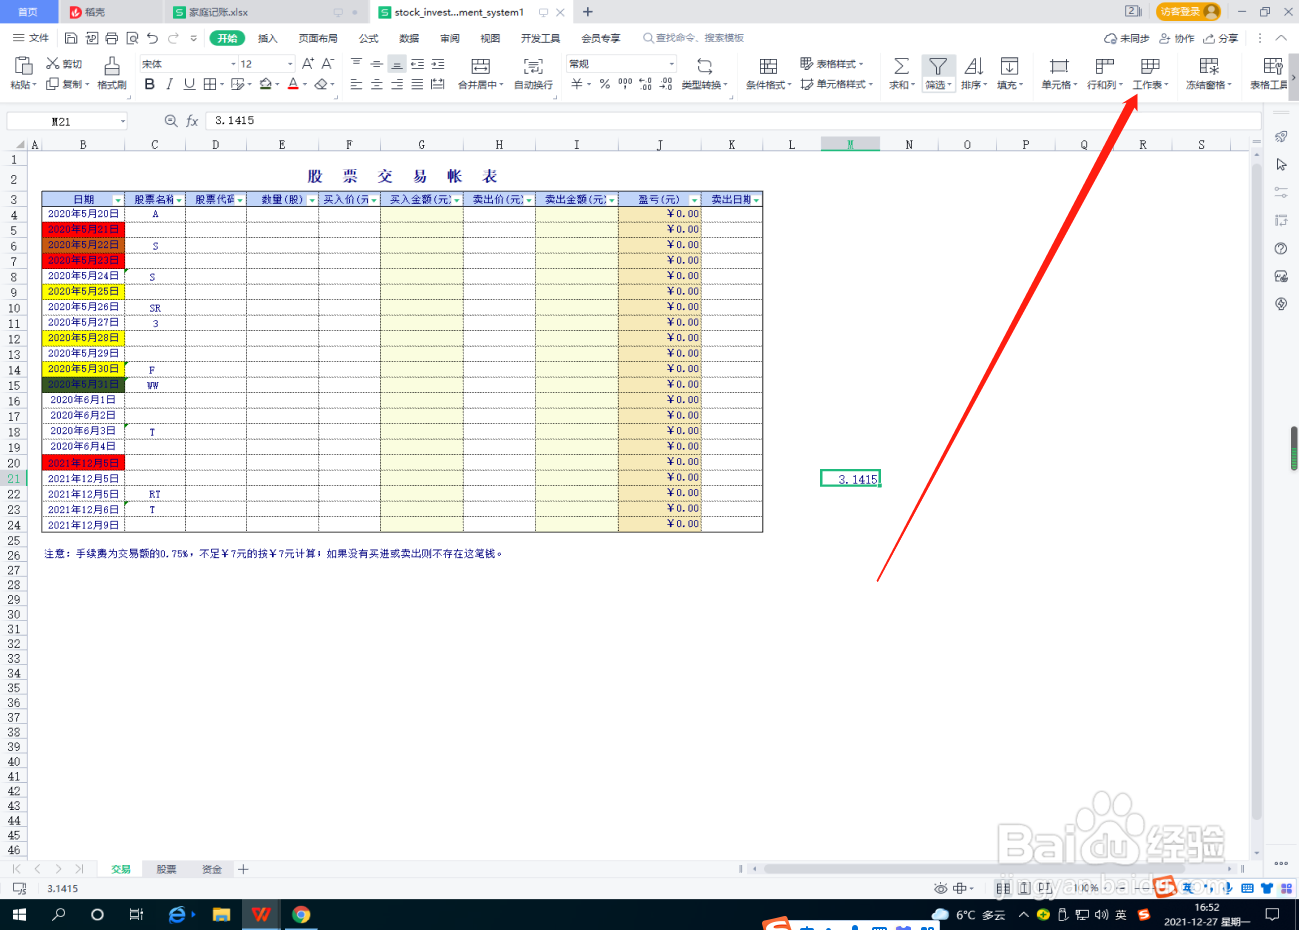Click the Fill (填充) icon
The height and width of the screenshot is (930, 1299).
[x=1010, y=66]
